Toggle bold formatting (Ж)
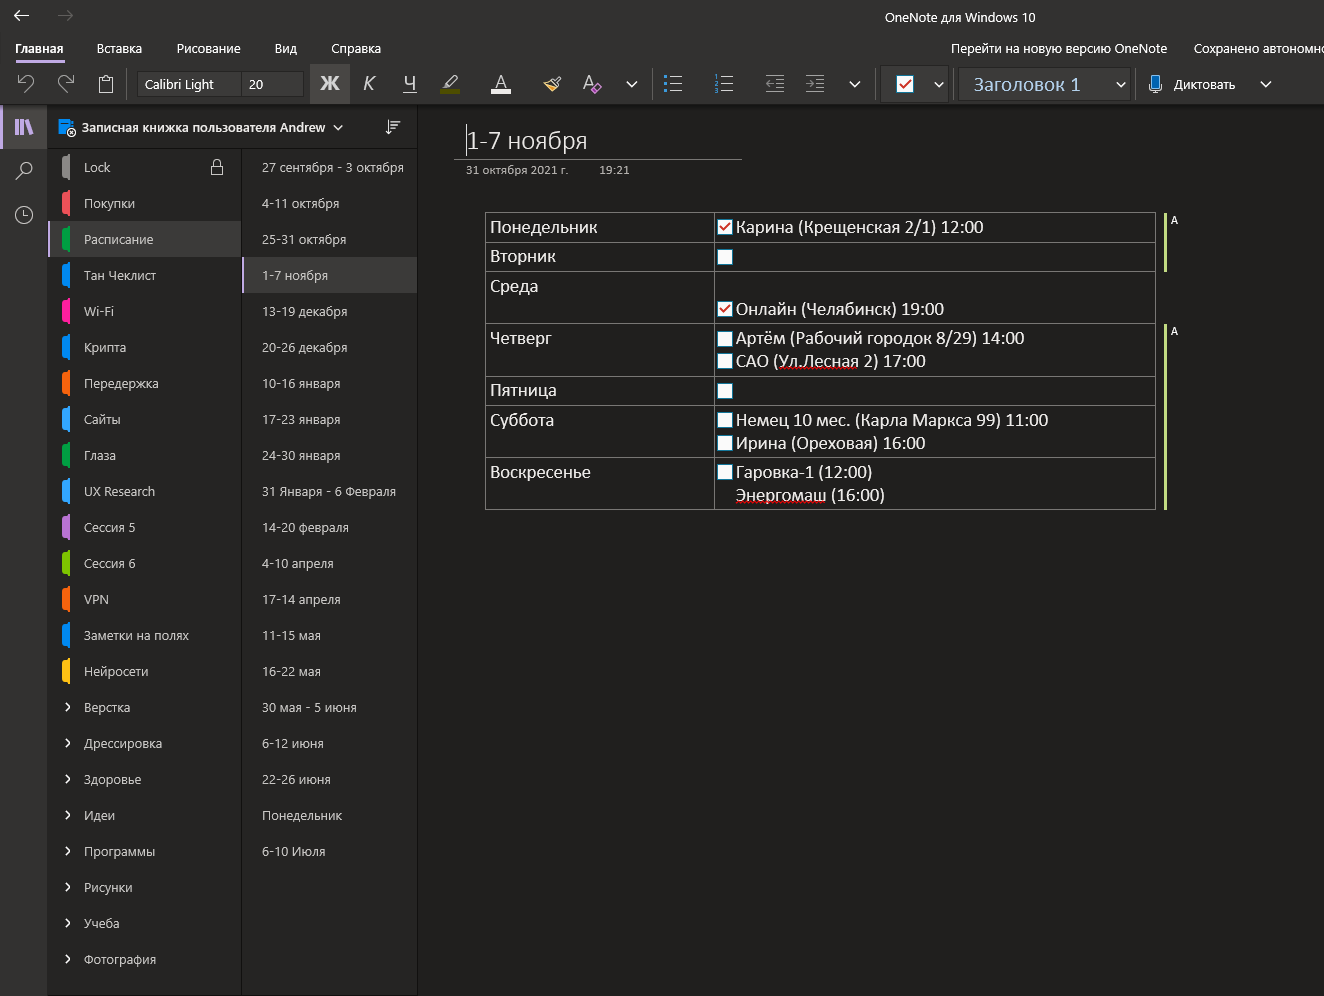 [x=329, y=84]
